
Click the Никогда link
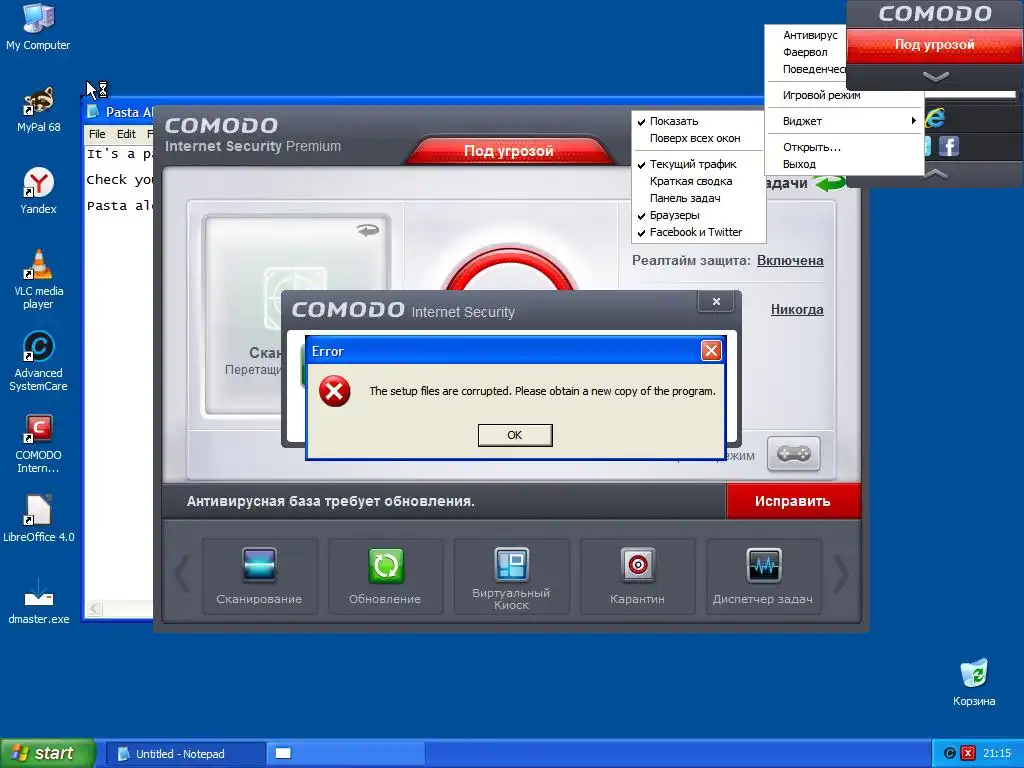click(x=797, y=310)
